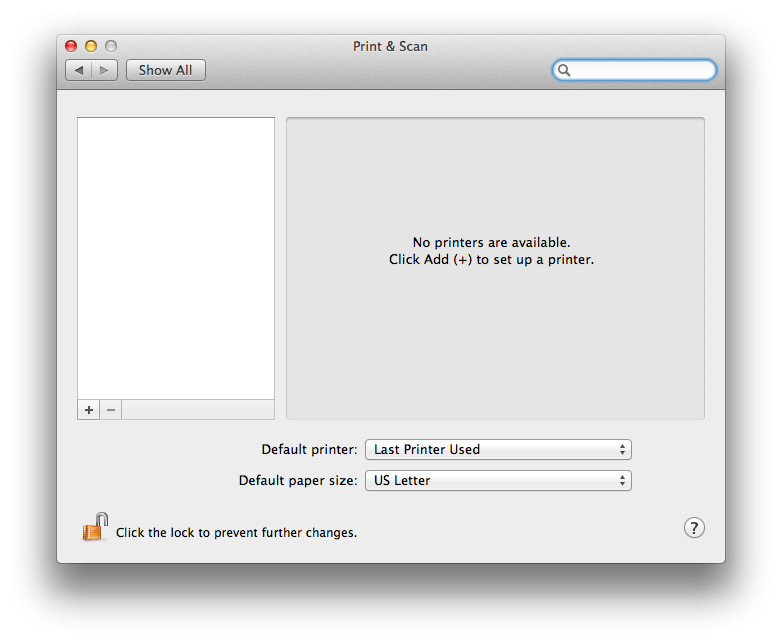The image size is (782, 642).
Task: Click Show All preferences button
Action: (x=166, y=70)
